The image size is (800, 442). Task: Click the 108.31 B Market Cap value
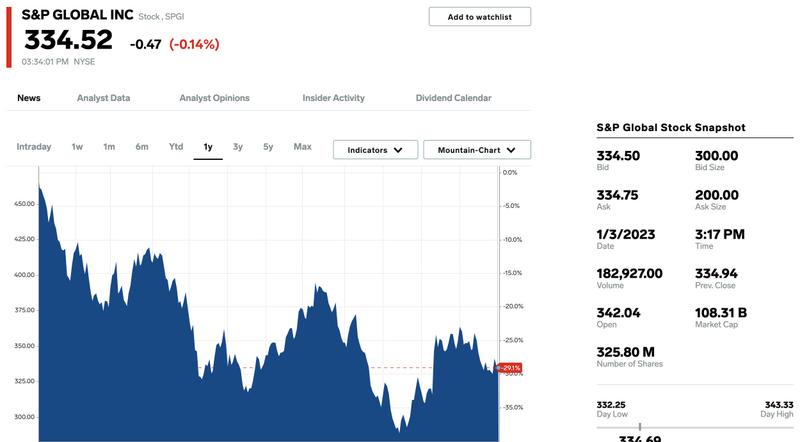coord(720,313)
